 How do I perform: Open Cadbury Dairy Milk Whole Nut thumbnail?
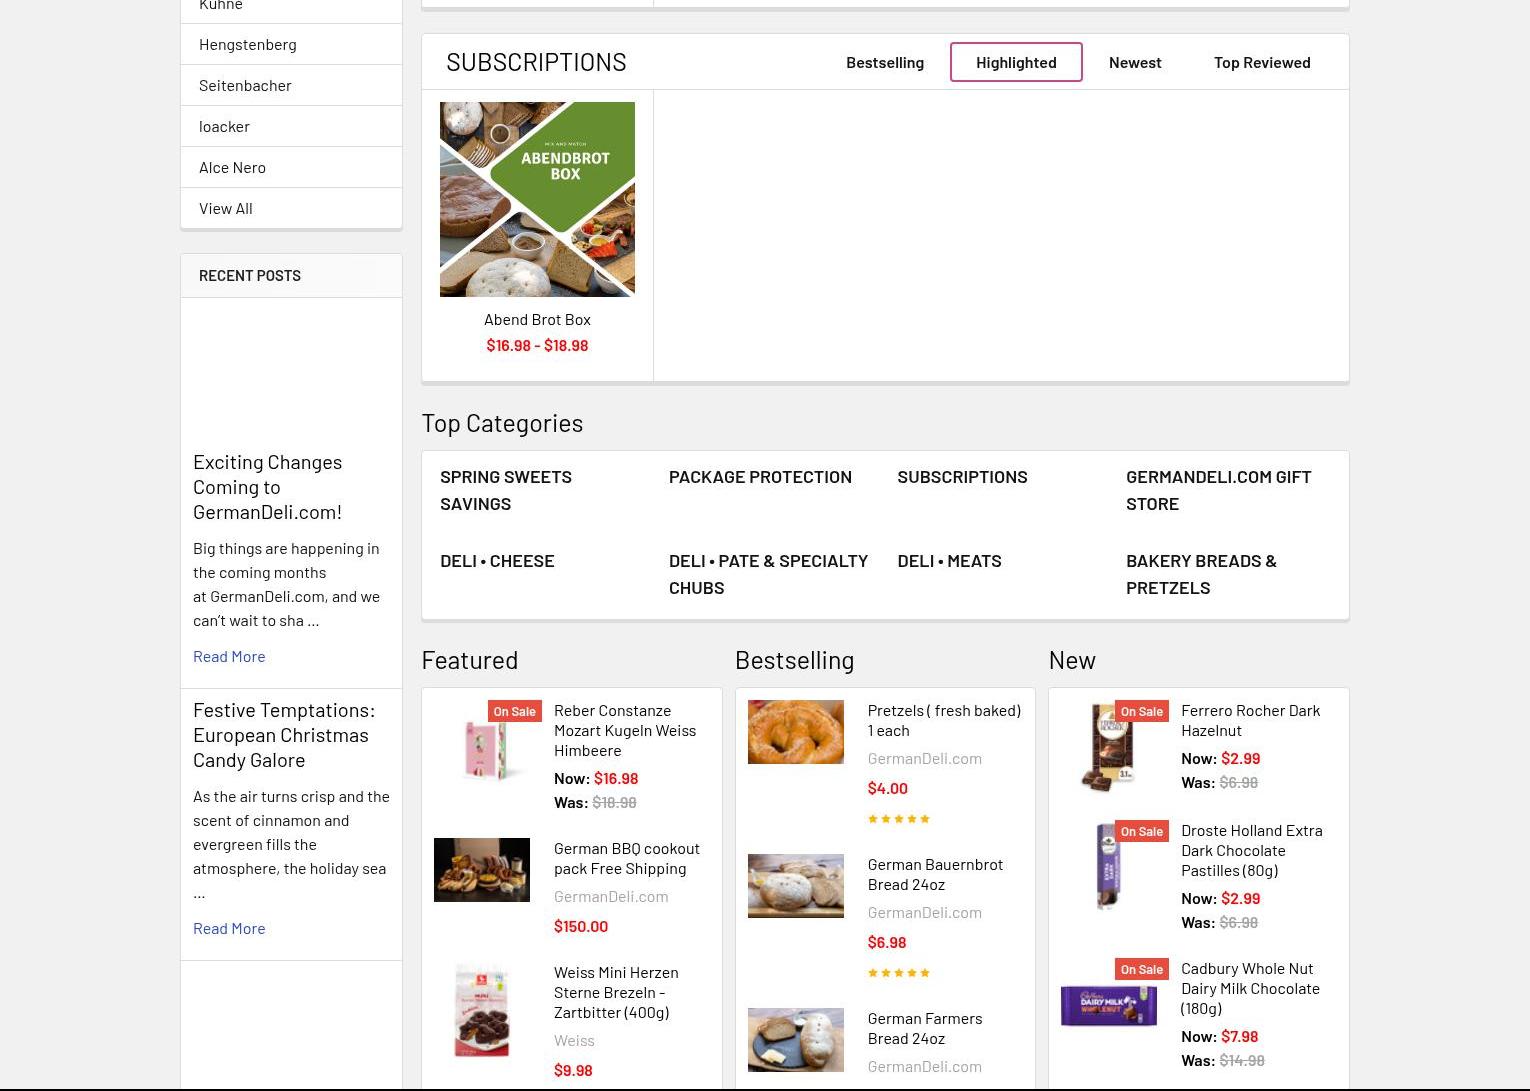tap(1109, 1005)
